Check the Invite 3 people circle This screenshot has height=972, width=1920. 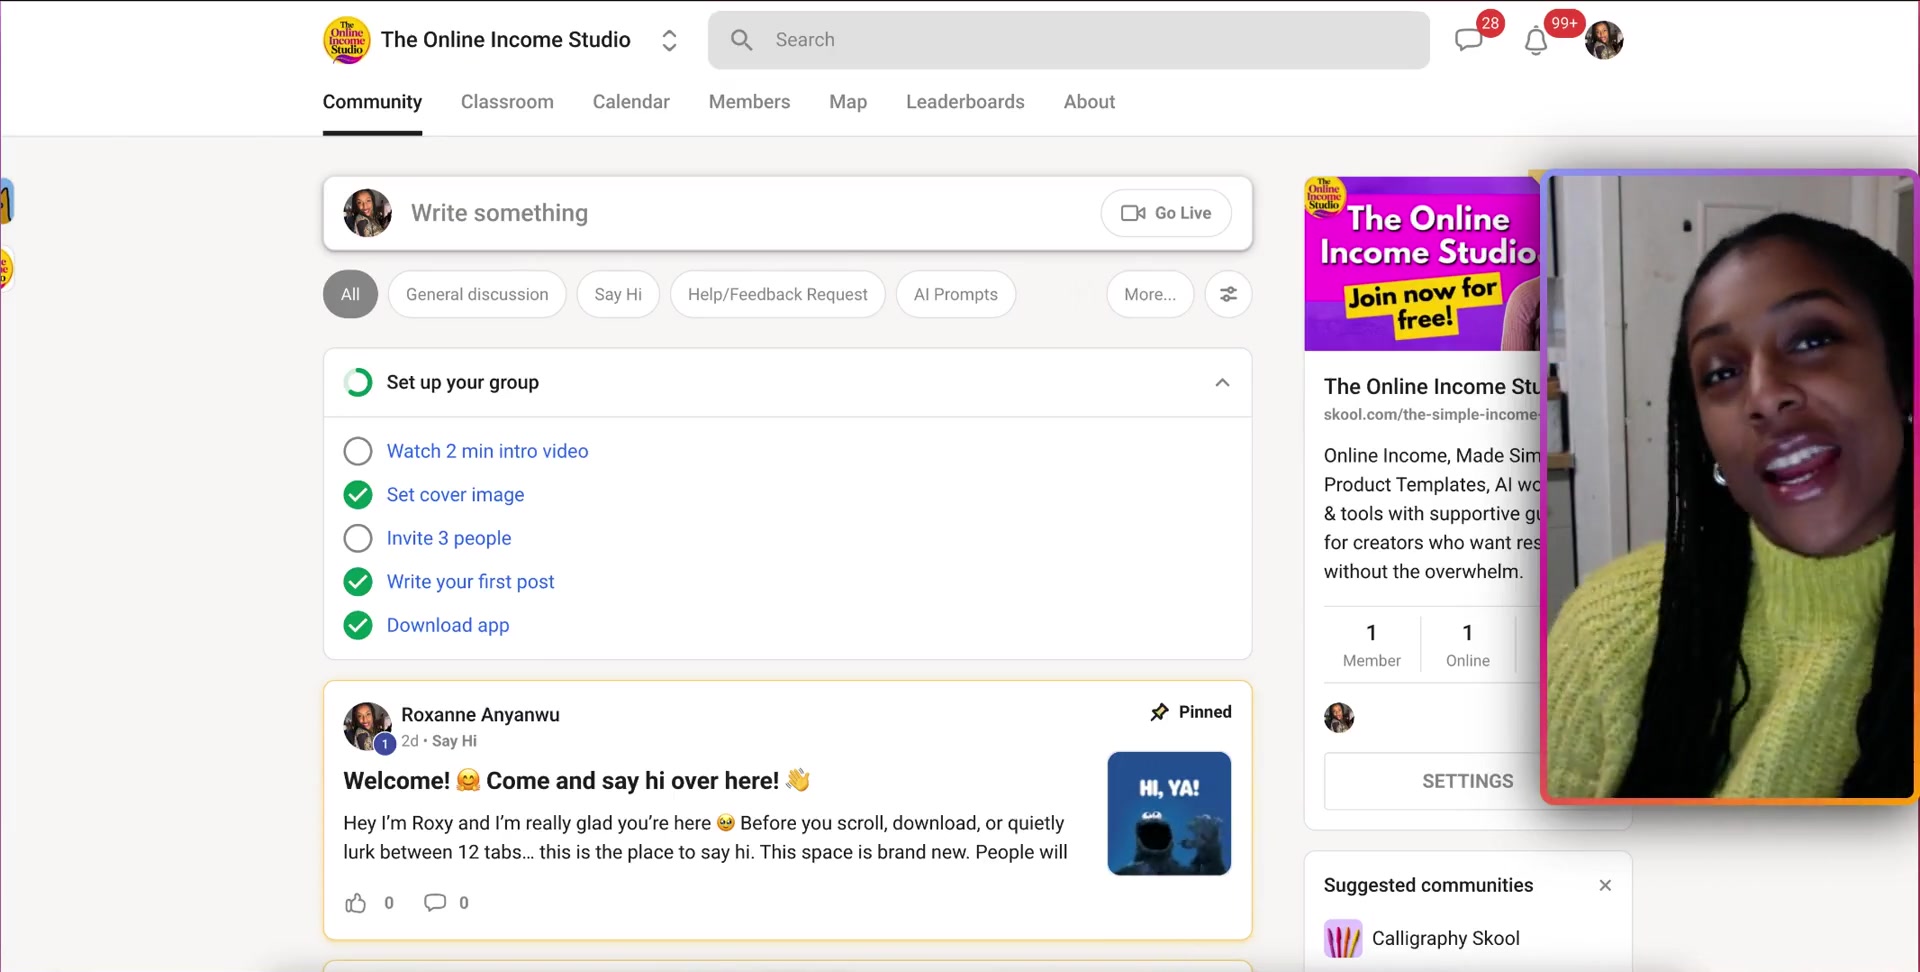point(358,538)
